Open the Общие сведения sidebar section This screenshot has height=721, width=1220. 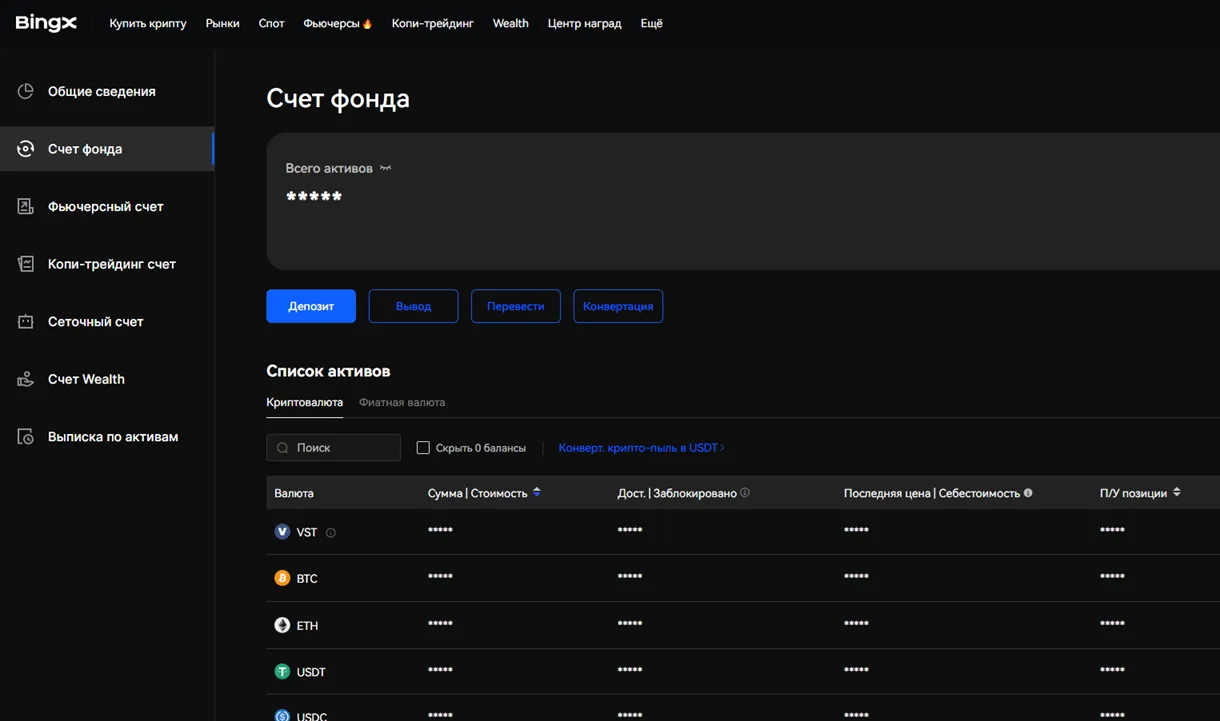click(101, 90)
